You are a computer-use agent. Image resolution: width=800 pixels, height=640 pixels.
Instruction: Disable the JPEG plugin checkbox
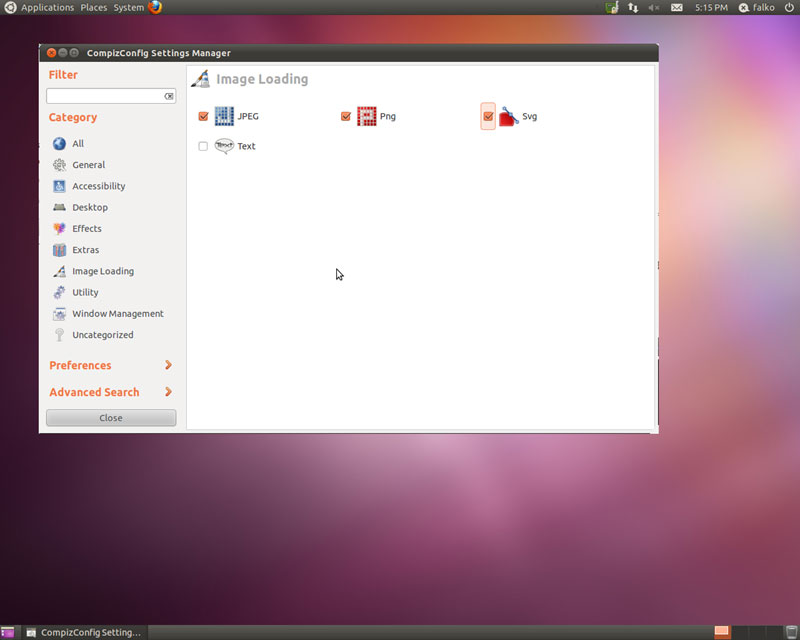tap(203, 116)
